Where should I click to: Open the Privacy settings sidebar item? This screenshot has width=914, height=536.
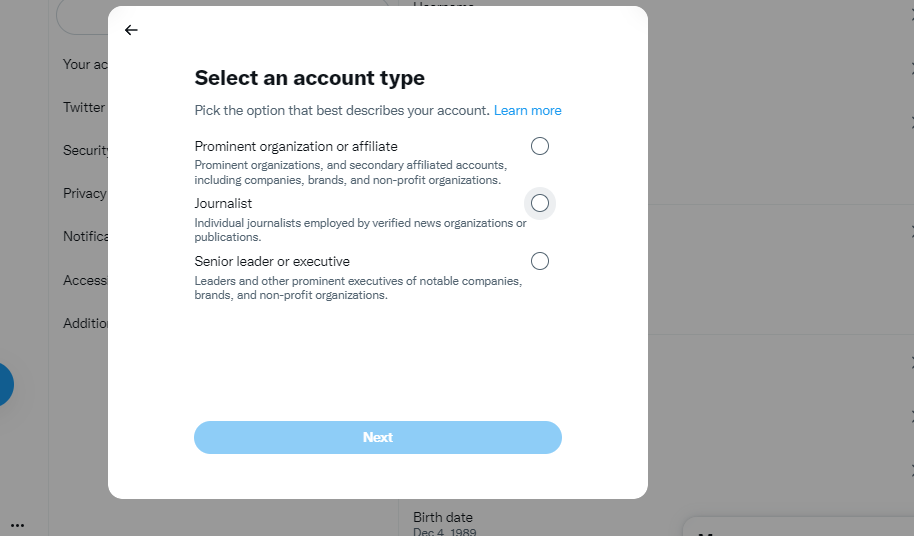point(85,193)
